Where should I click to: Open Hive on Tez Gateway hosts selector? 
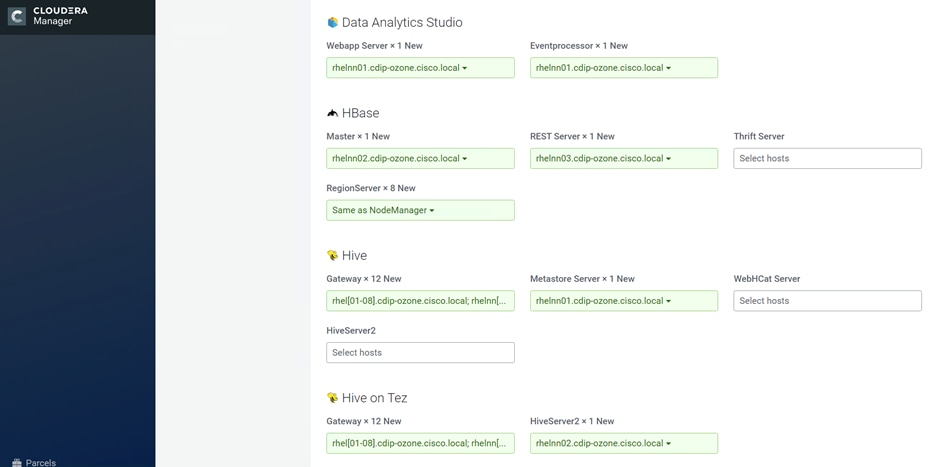pyautogui.click(x=420, y=443)
